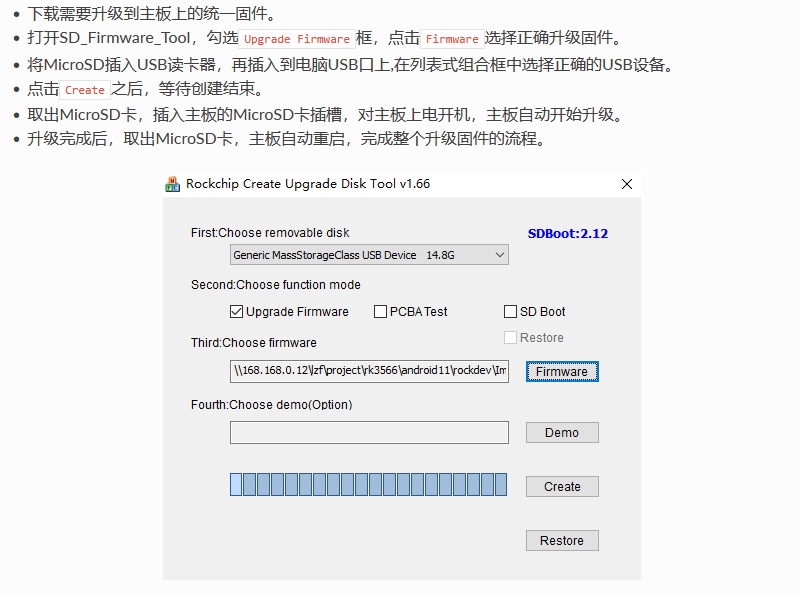The width and height of the screenshot is (800, 597).
Task: Click the Rockchip tool app icon
Action: click(172, 184)
